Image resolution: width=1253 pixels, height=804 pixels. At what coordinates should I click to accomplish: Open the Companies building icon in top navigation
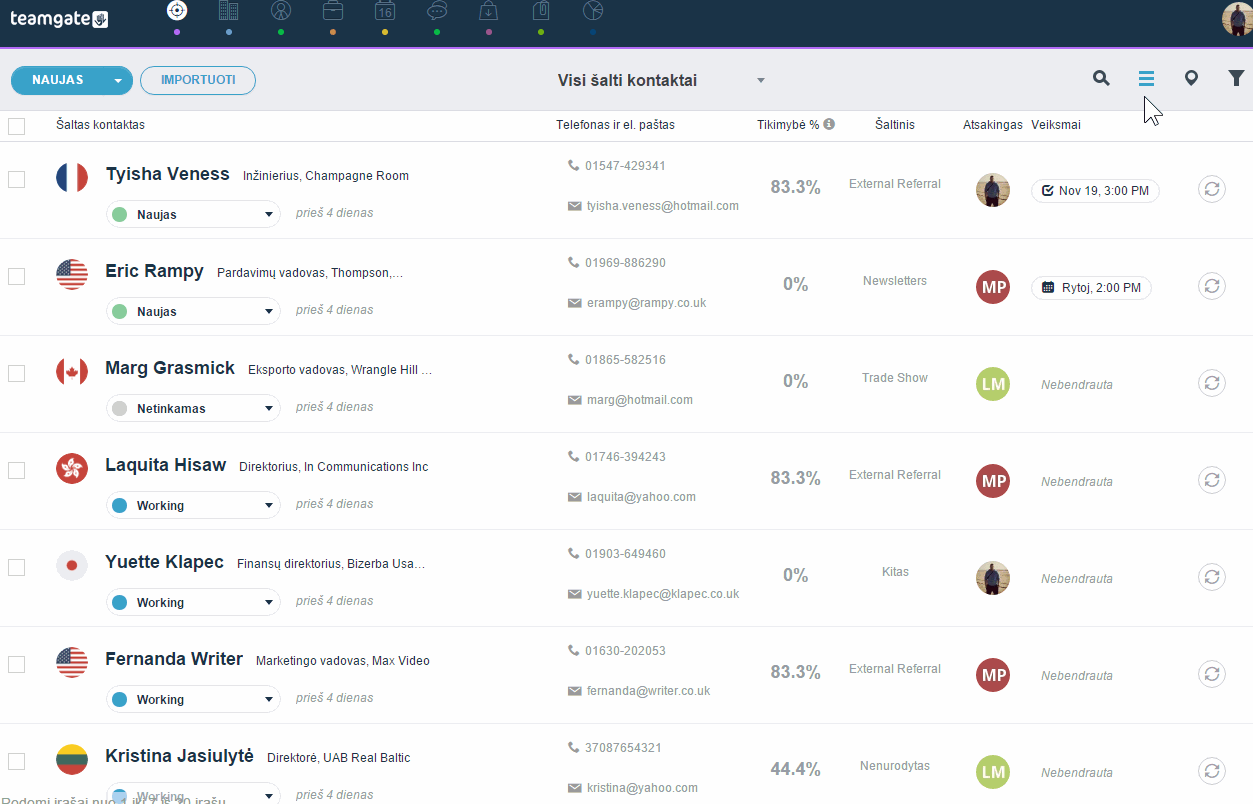pos(229,11)
